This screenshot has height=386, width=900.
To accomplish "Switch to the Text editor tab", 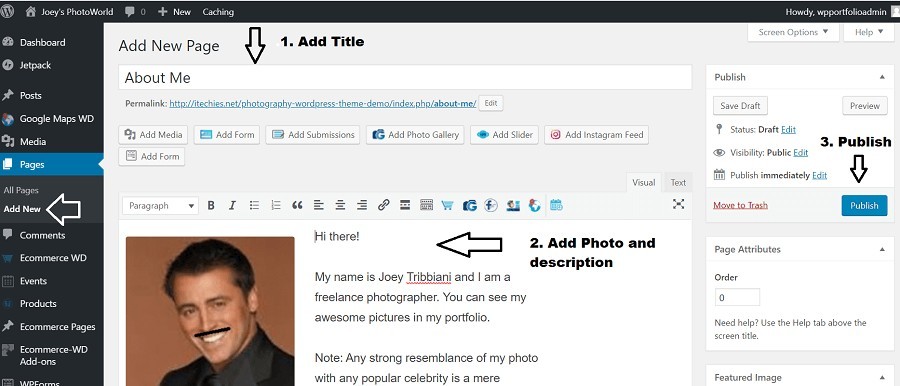I will pos(678,182).
